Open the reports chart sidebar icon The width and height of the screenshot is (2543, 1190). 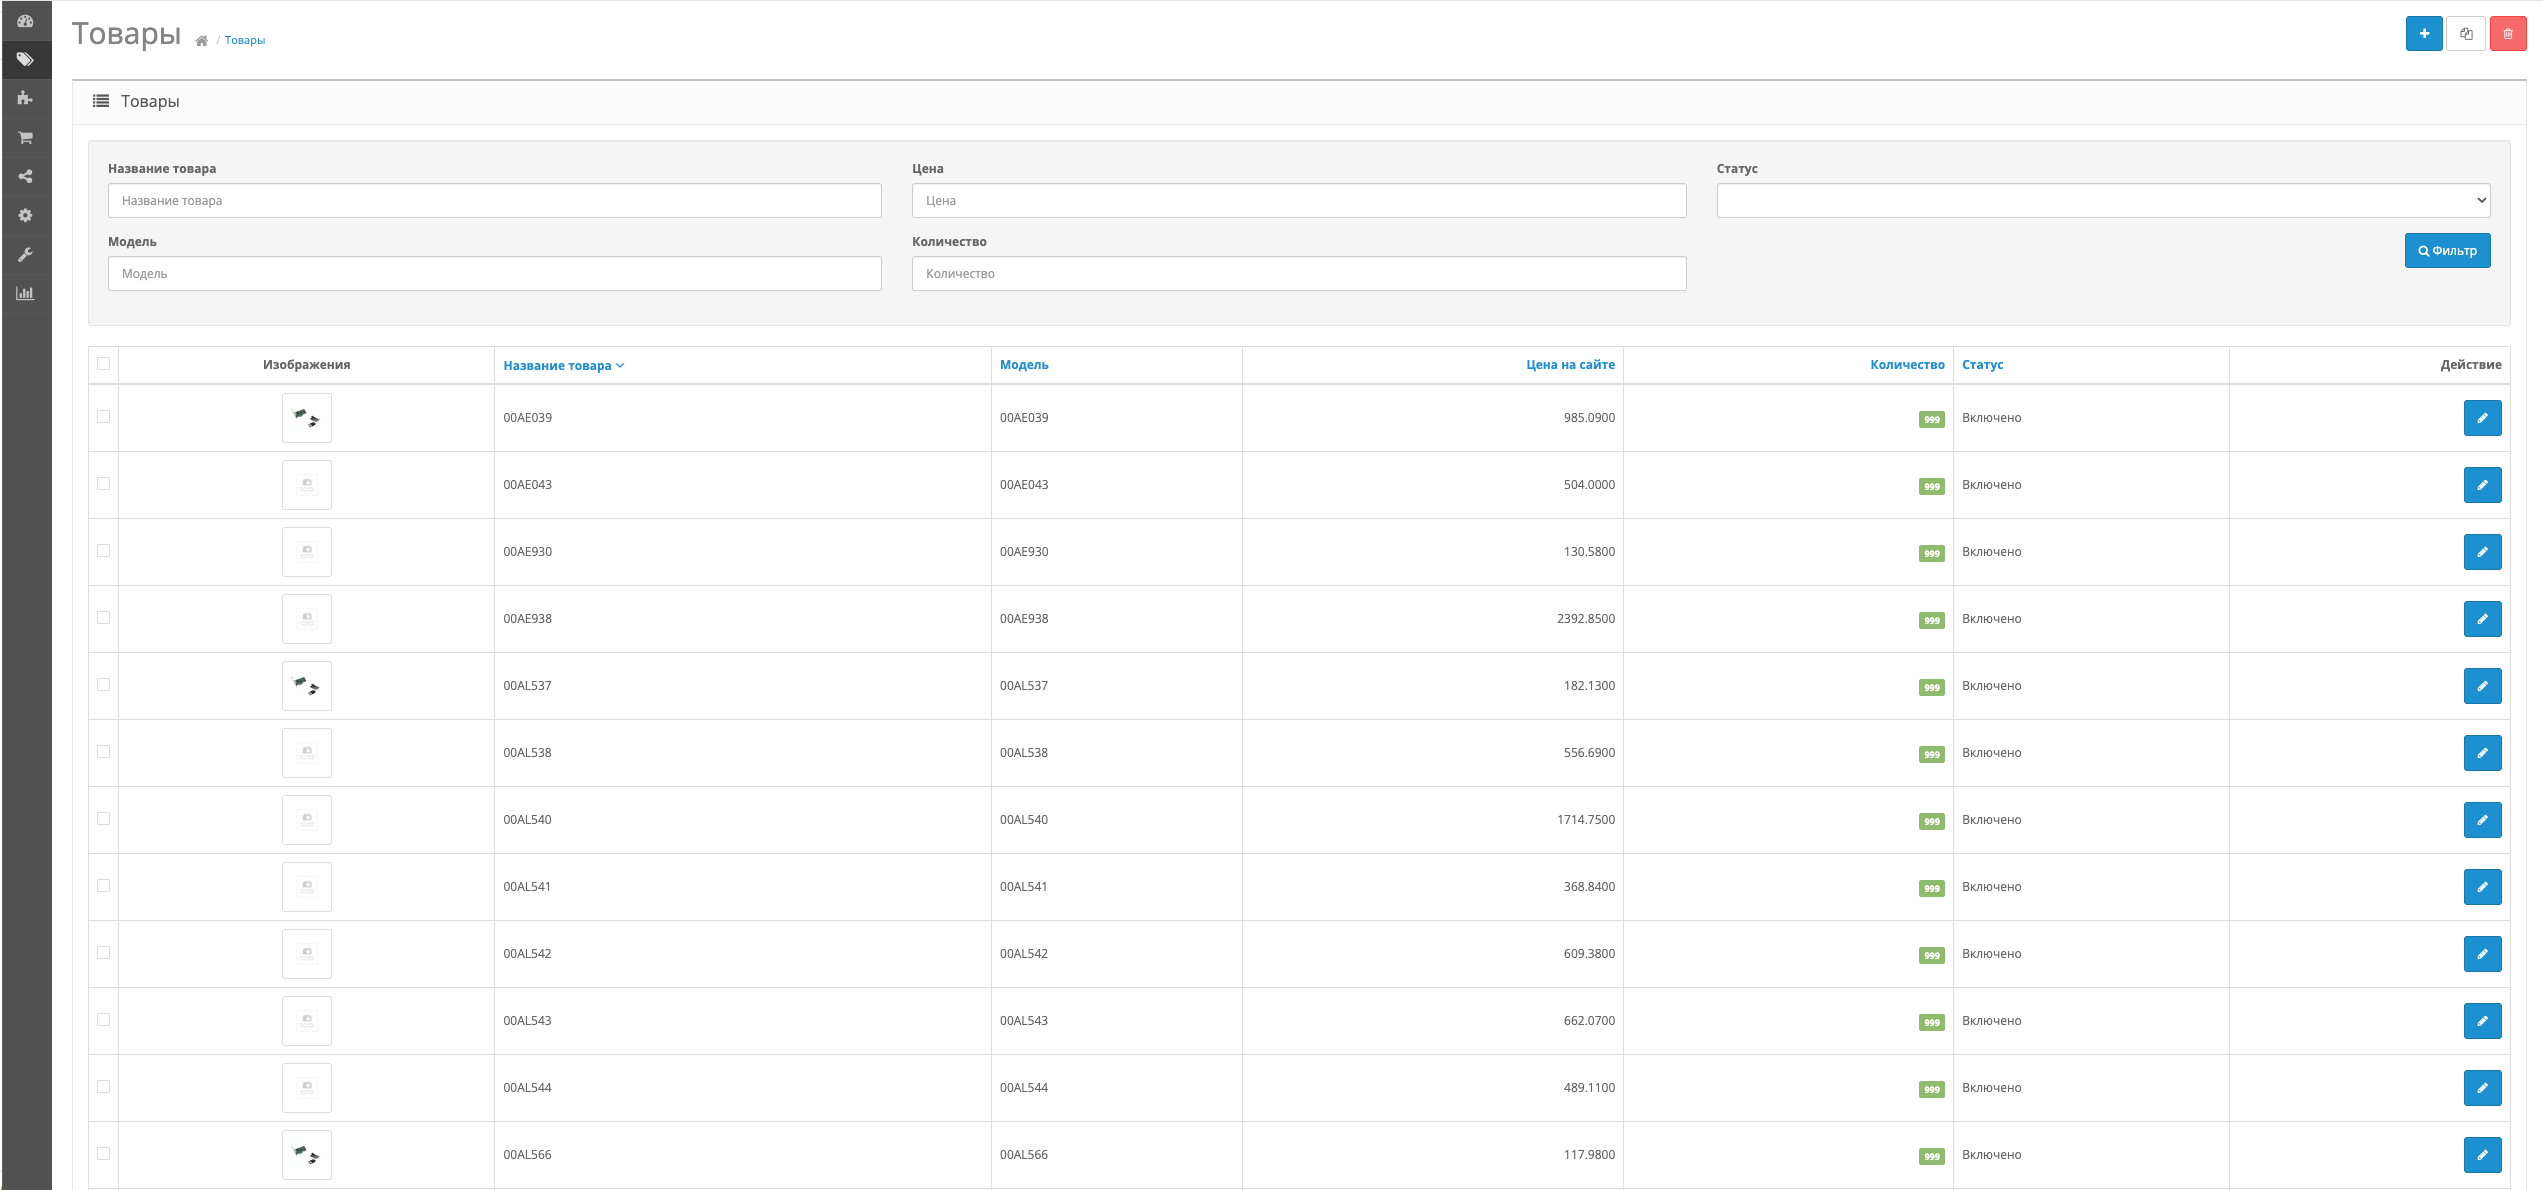[x=26, y=293]
